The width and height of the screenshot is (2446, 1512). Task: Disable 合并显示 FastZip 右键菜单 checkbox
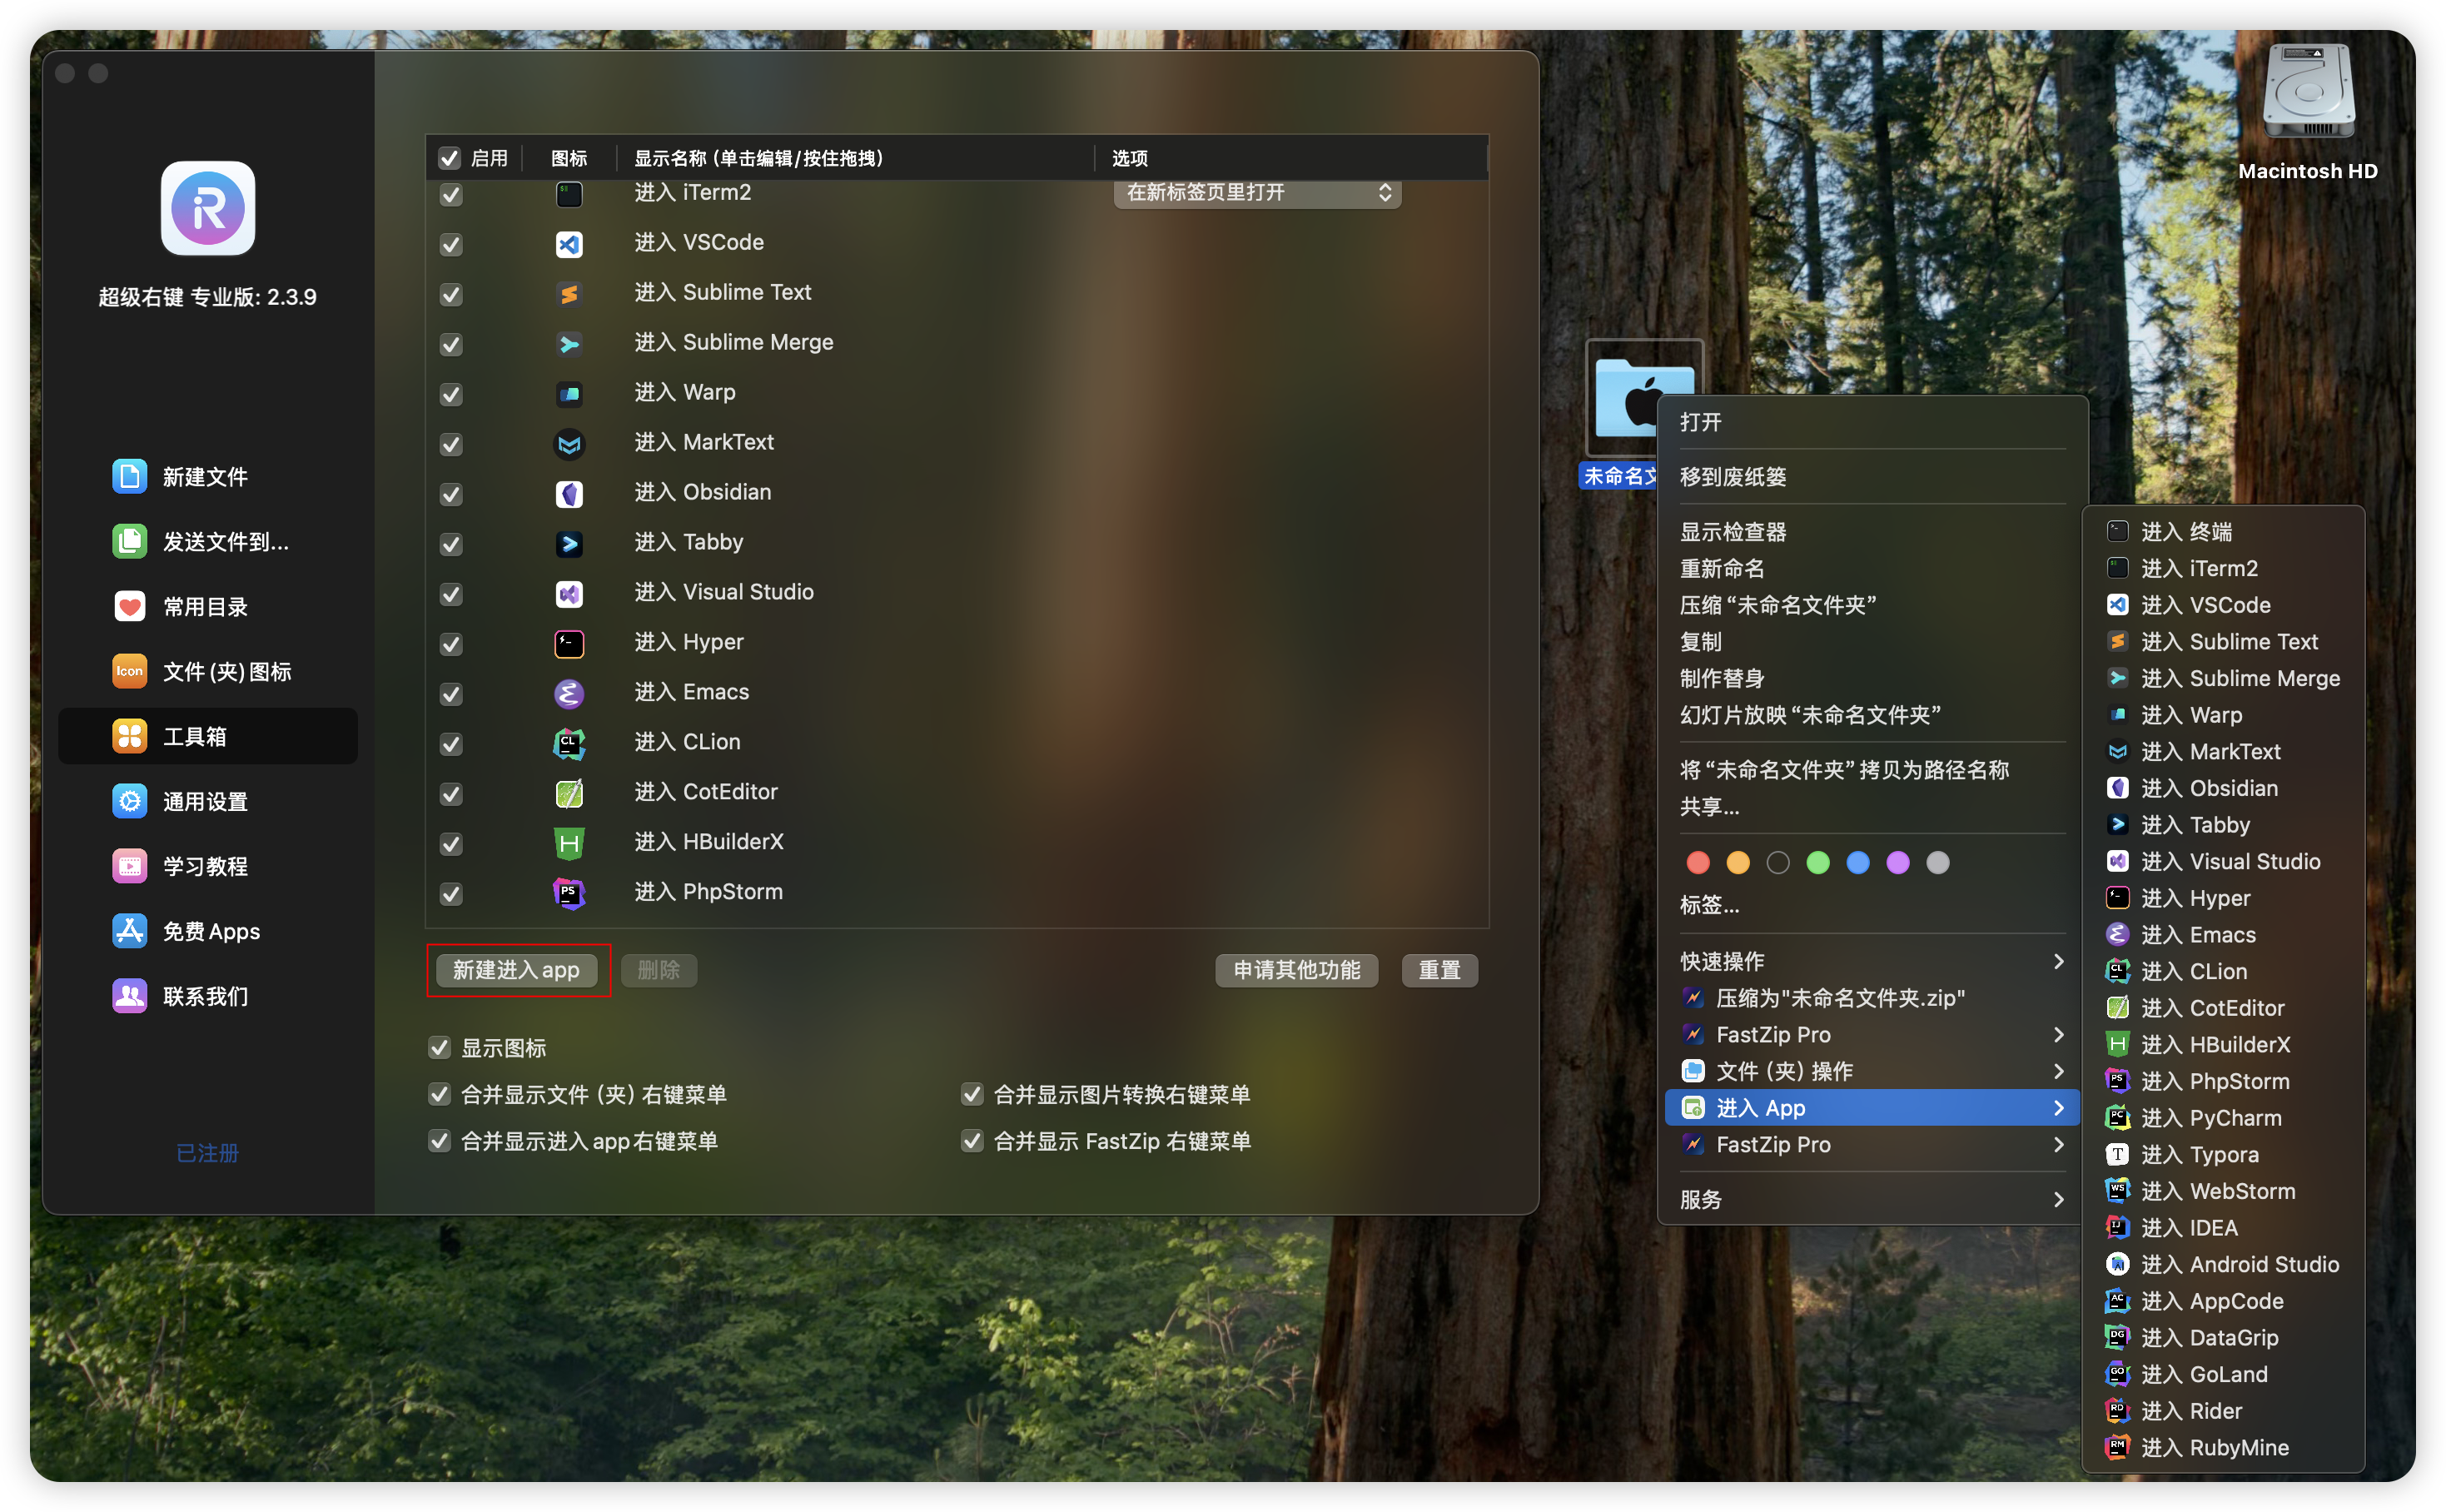click(x=971, y=1141)
